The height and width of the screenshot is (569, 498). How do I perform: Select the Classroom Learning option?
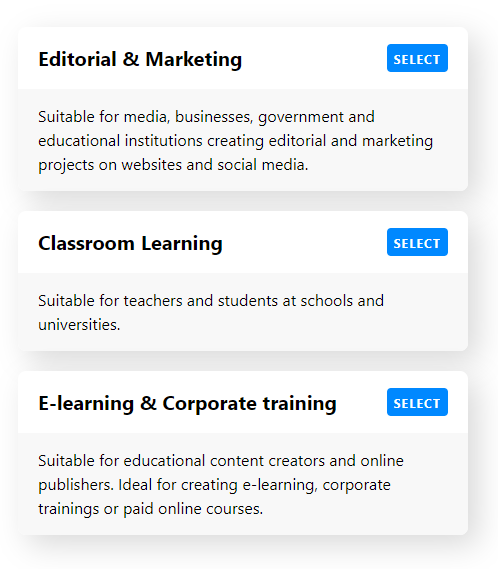coord(417,242)
